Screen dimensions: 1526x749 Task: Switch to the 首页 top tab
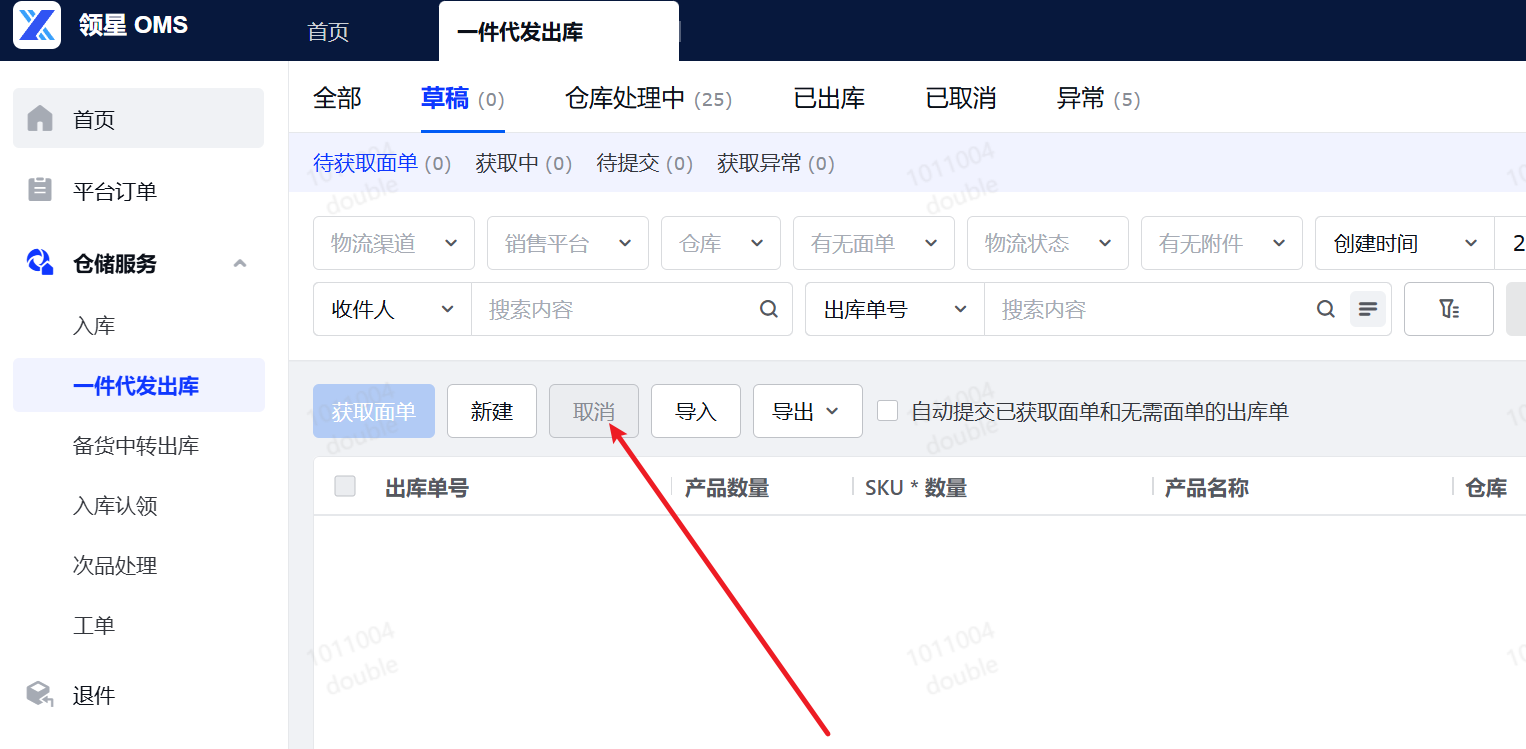pos(328,32)
